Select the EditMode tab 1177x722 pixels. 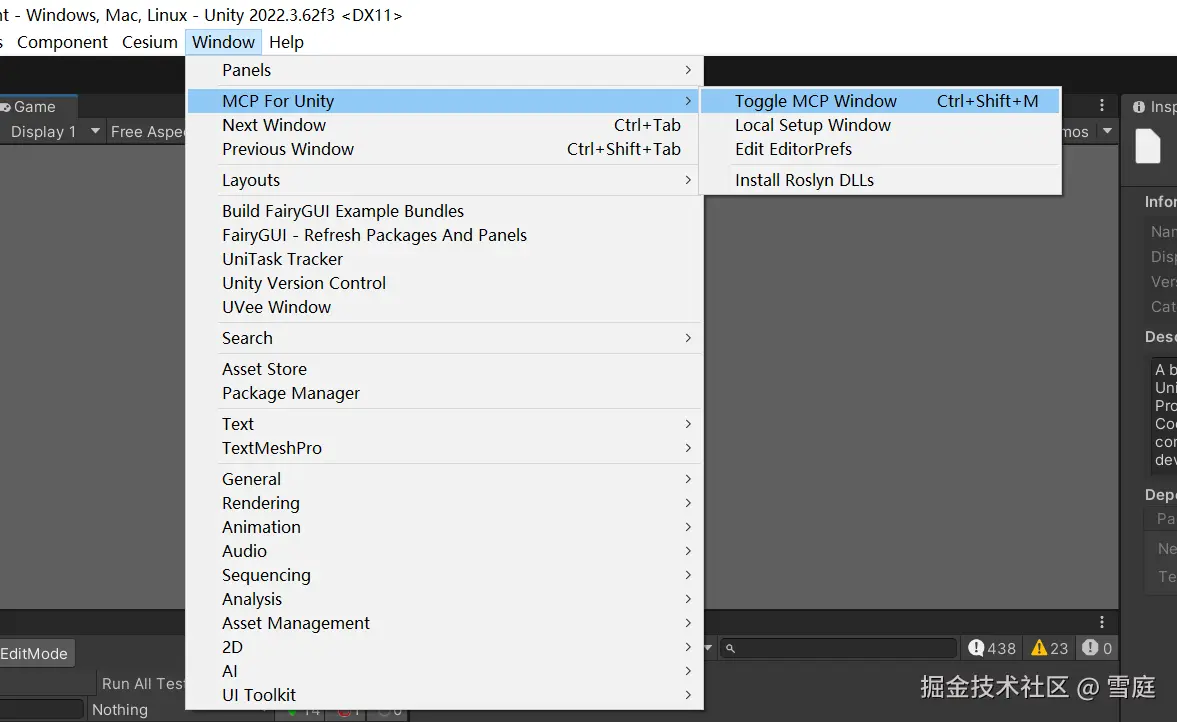(35, 654)
